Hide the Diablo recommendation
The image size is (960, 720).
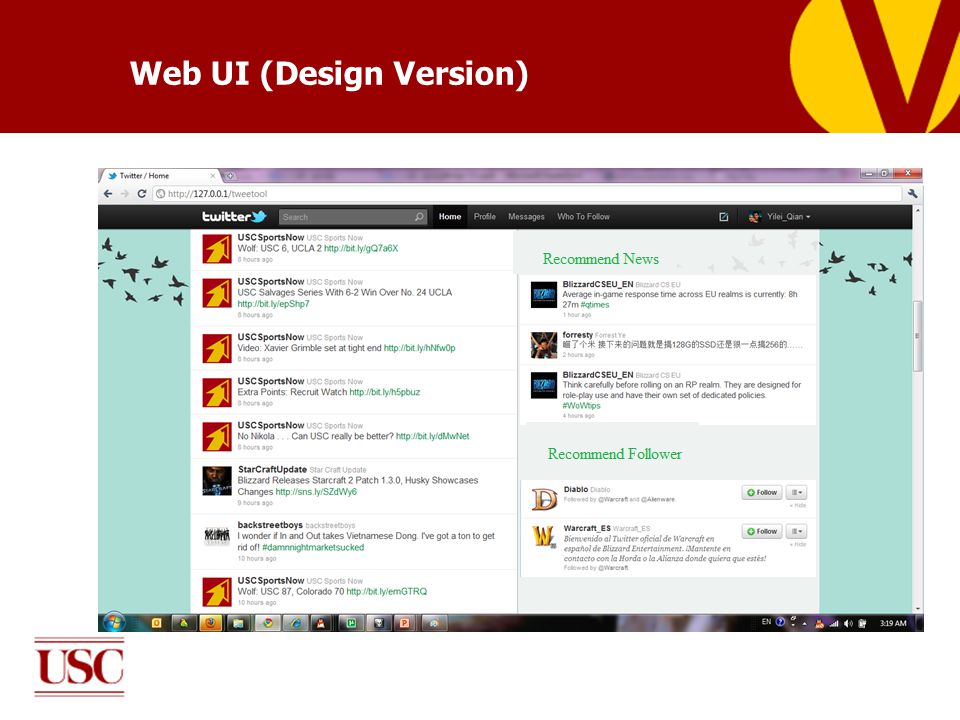click(798, 506)
